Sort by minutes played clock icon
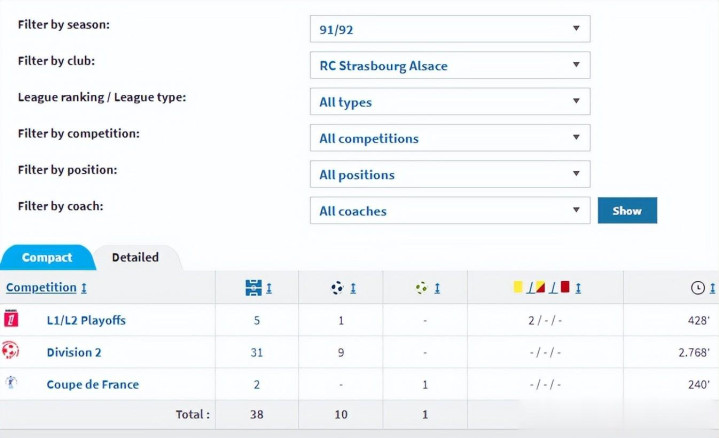The width and height of the screenshot is (719, 438). 697,288
